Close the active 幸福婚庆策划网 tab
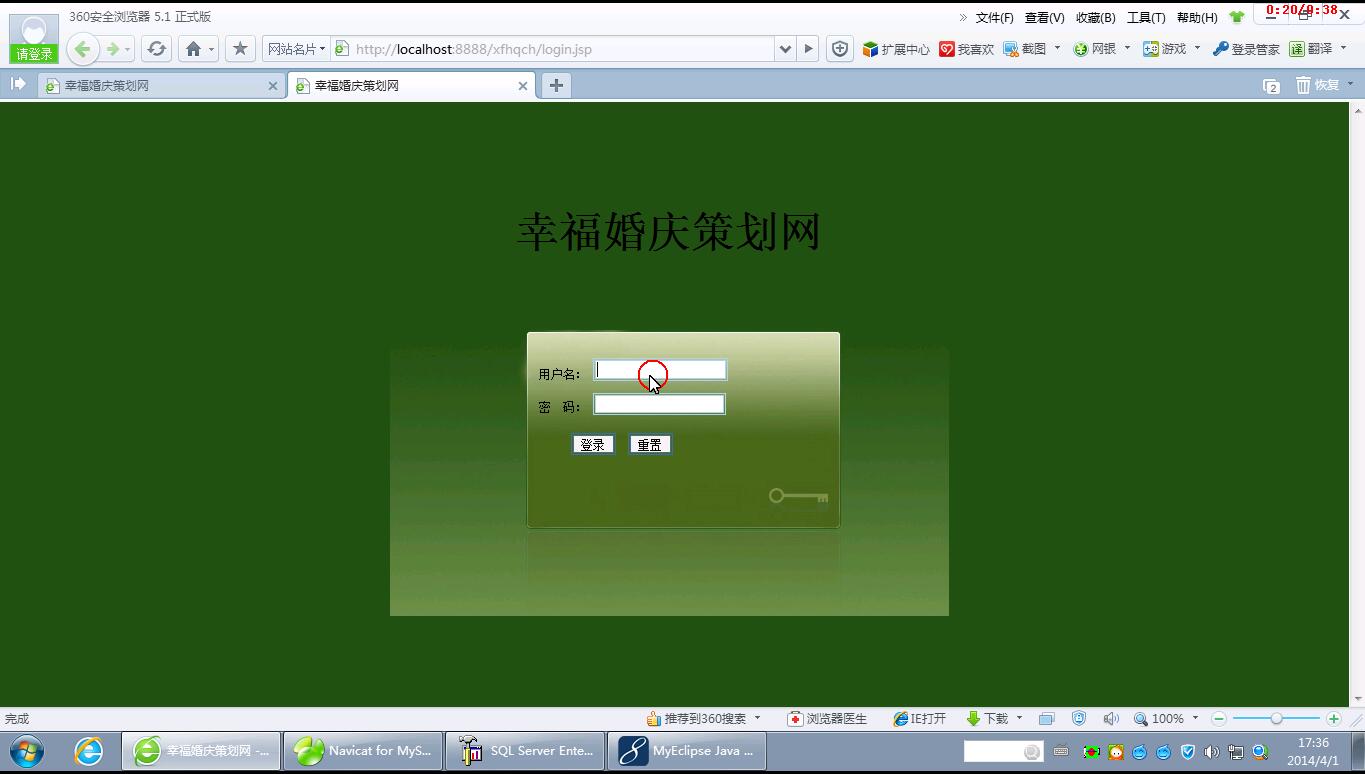Viewport: 1365px width, 774px height. [523, 86]
